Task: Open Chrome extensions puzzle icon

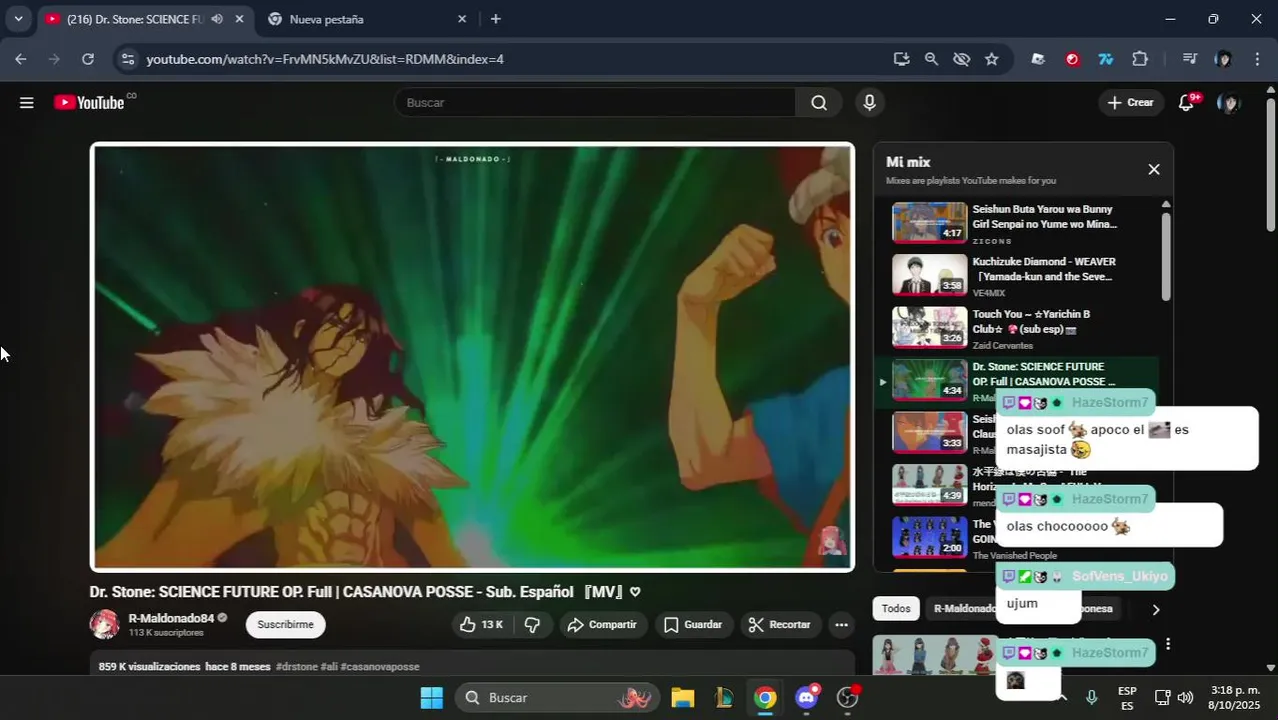Action: coord(1140,59)
